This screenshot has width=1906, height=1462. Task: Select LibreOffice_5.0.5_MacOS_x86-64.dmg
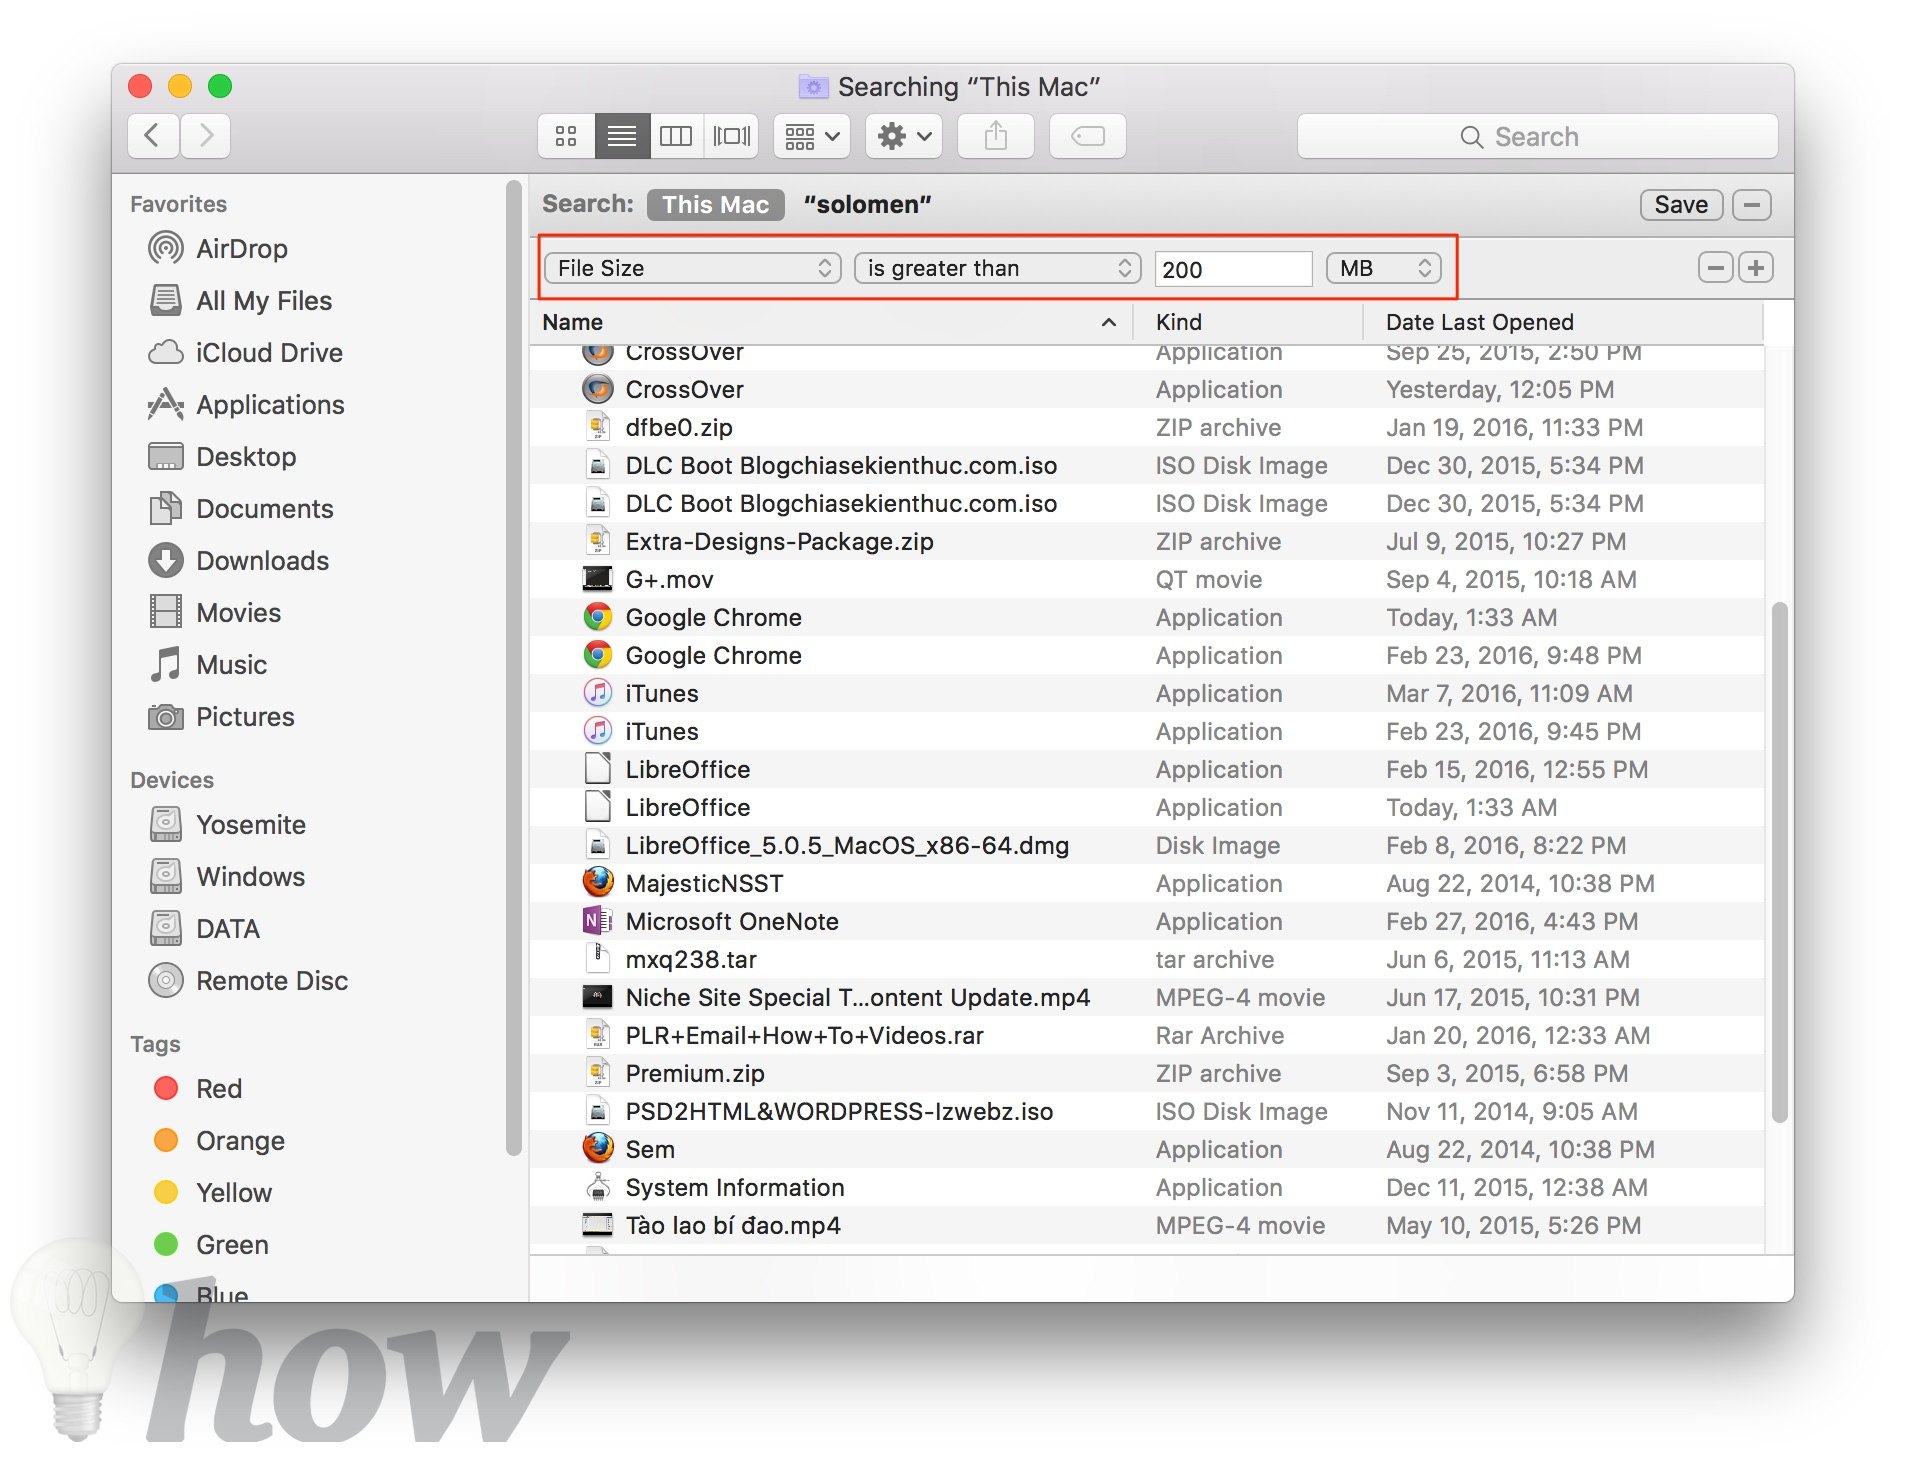pyautogui.click(x=1147, y=845)
